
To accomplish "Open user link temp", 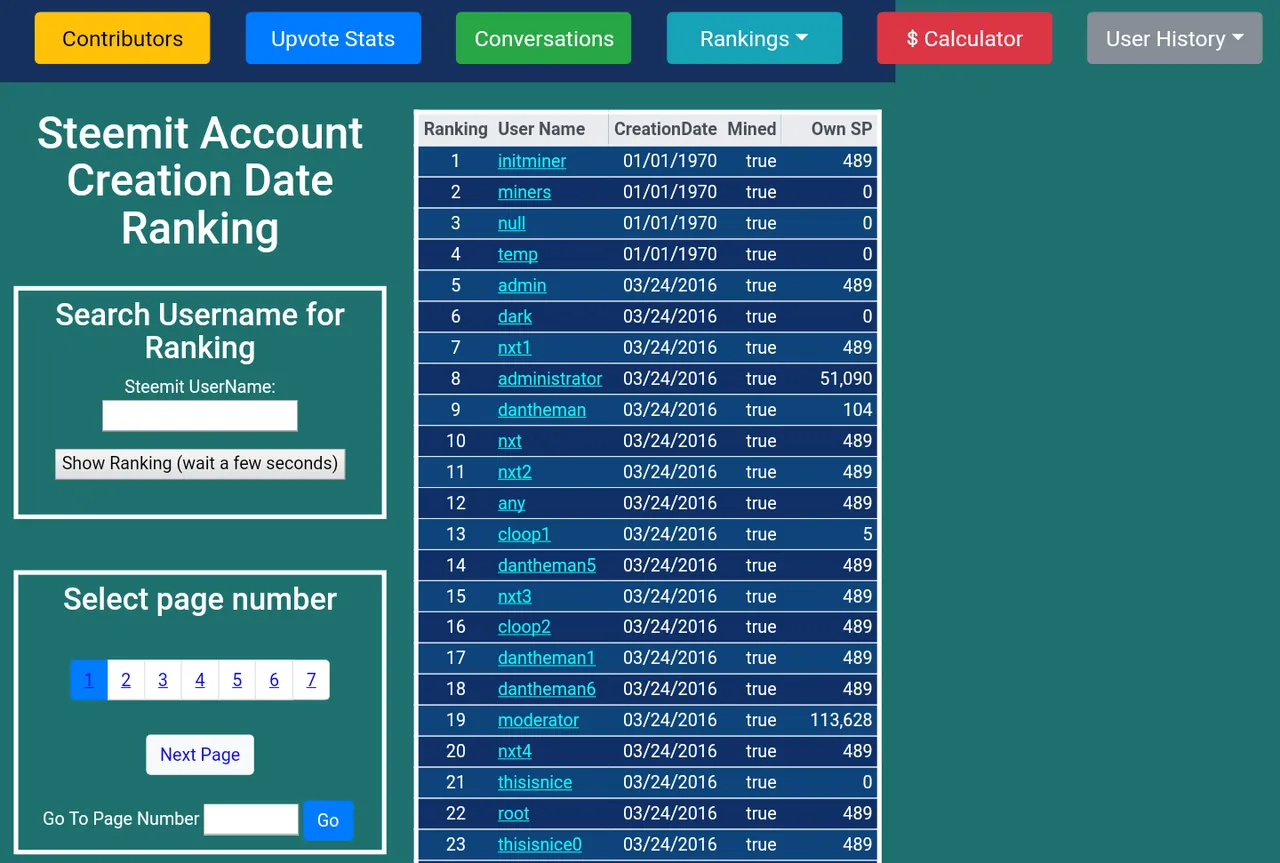I will tap(518, 254).
